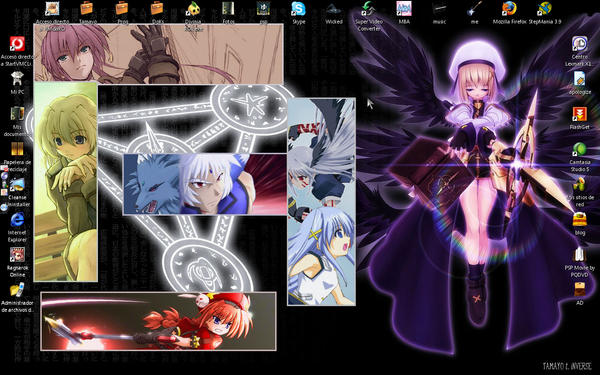
Task: Launch Camtasia Studio 5 shortcut
Action: pos(580,149)
